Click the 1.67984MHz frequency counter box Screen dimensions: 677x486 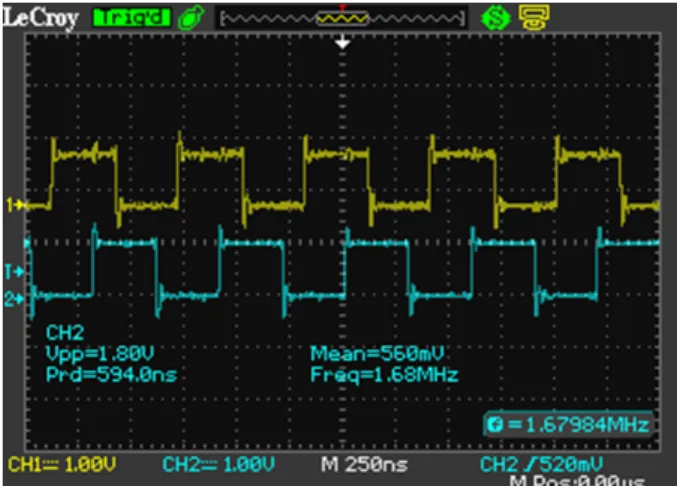tap(568, 425)
